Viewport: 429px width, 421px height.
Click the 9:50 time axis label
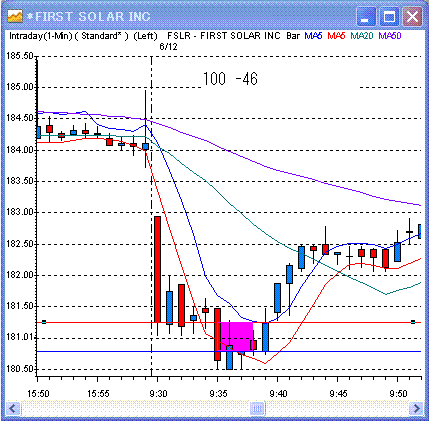pyautogui.click(x=398, y=394)
